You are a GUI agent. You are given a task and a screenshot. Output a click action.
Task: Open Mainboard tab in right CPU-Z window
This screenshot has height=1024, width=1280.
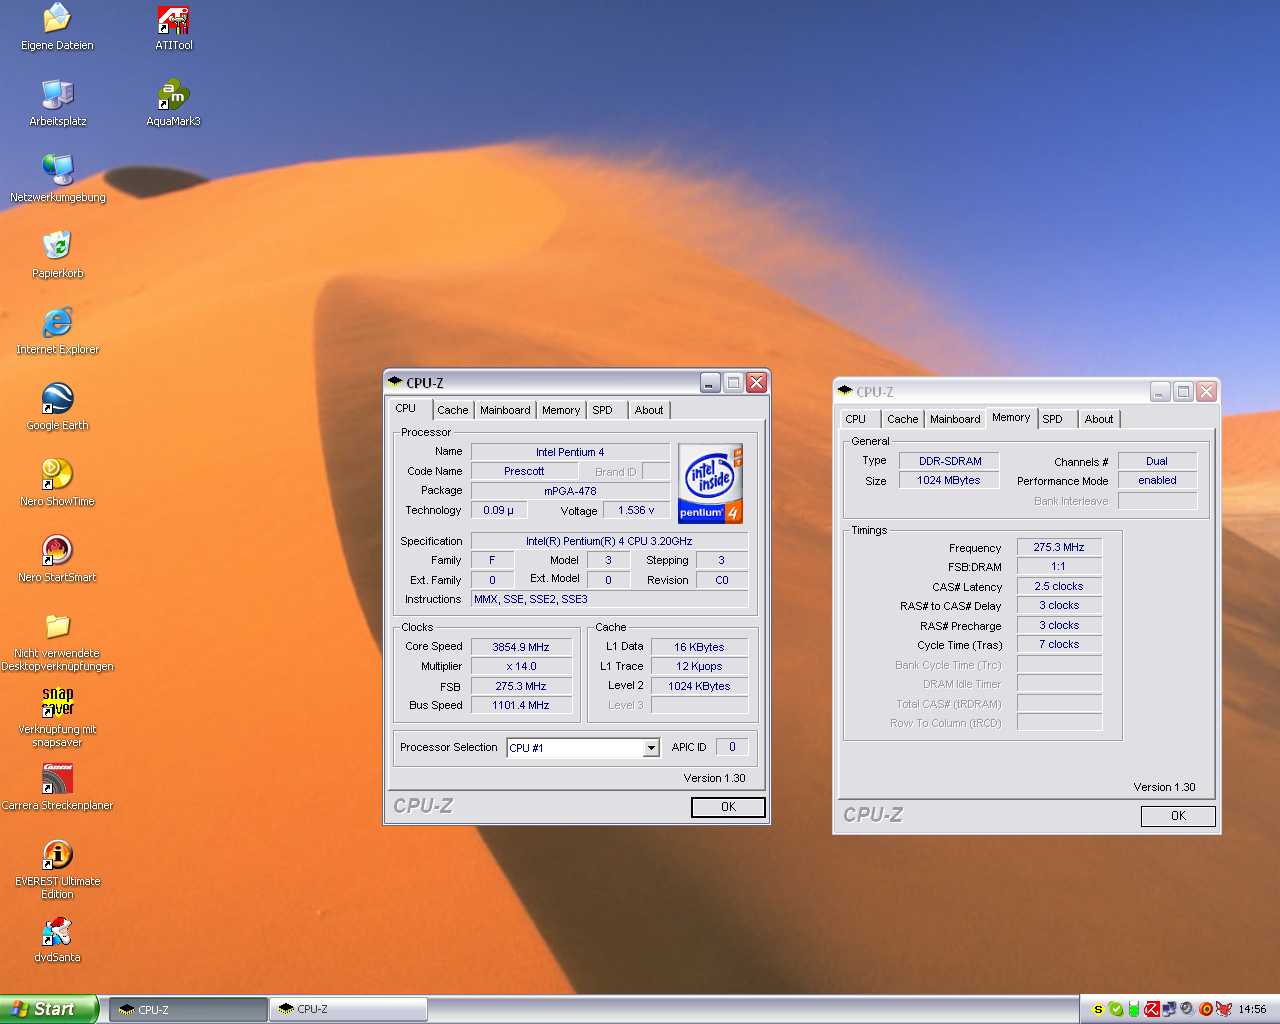coord(955,419)
